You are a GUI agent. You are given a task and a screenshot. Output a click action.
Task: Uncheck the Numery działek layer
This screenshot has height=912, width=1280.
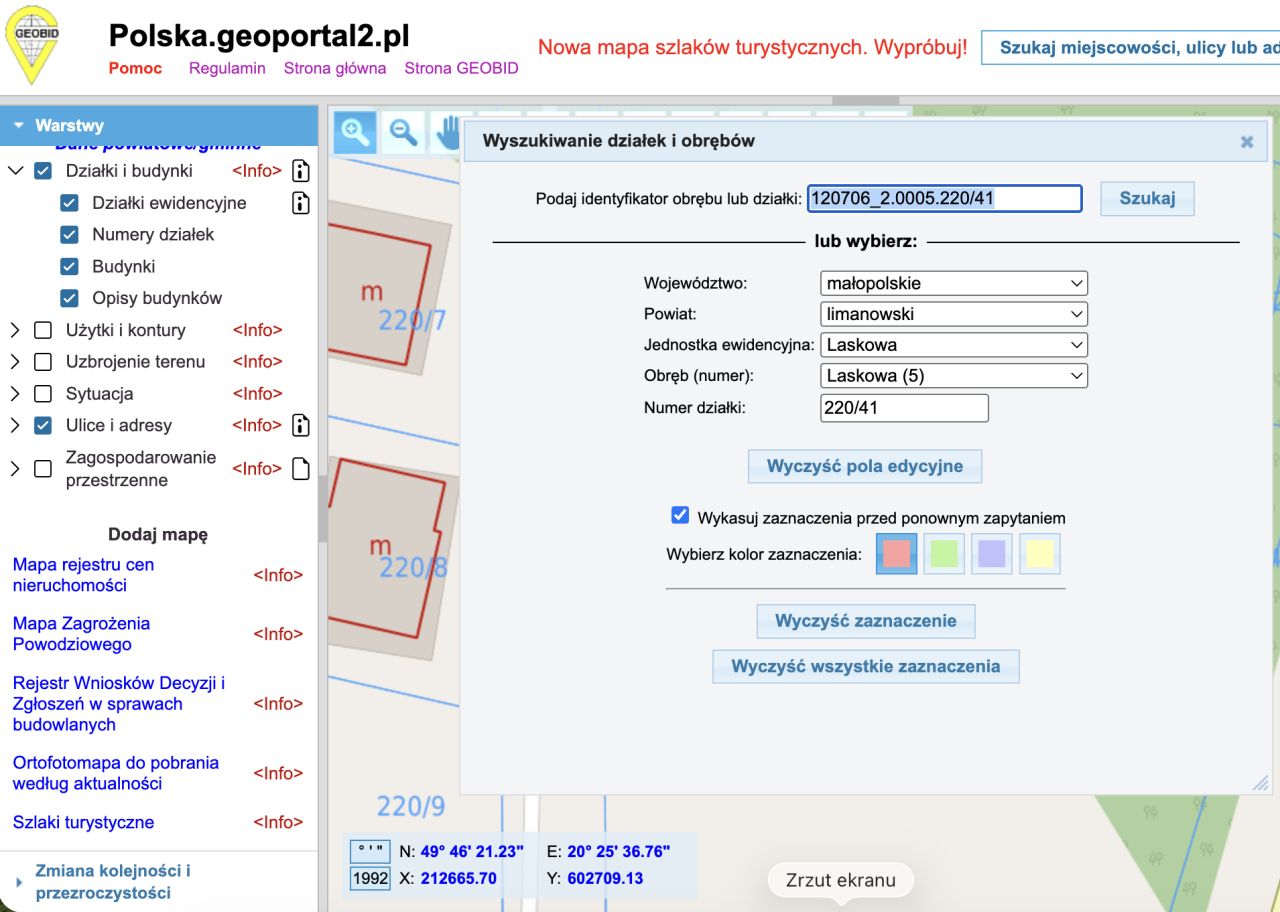pos(69,235)
